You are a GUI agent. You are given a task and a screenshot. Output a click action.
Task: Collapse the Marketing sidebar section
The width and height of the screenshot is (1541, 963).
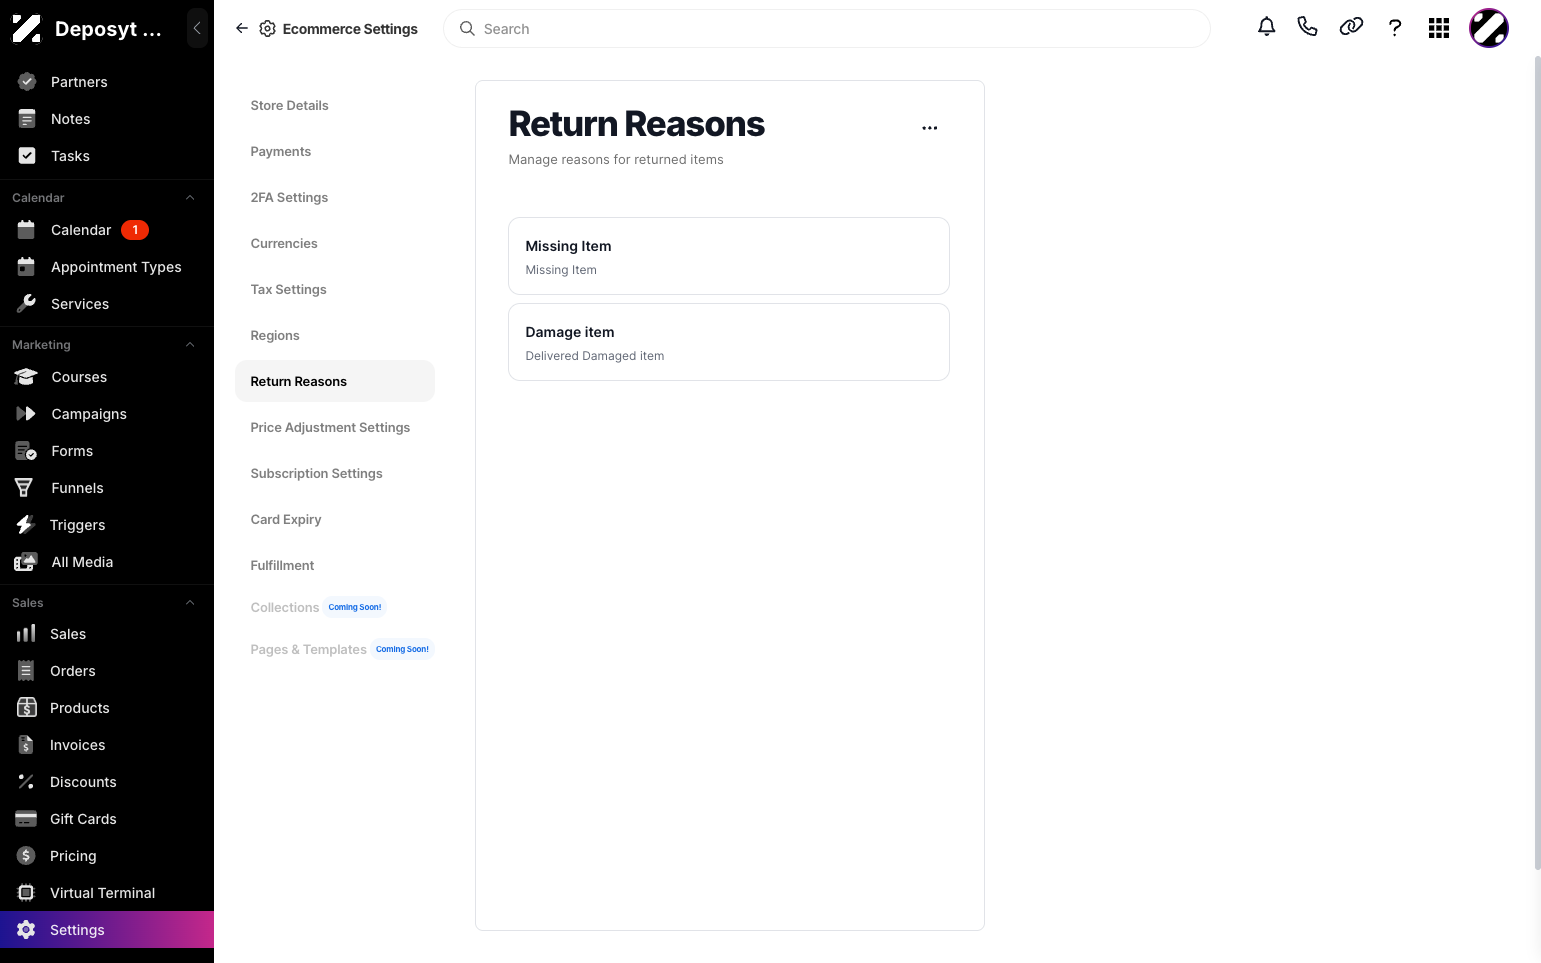[x=190, y=345]
